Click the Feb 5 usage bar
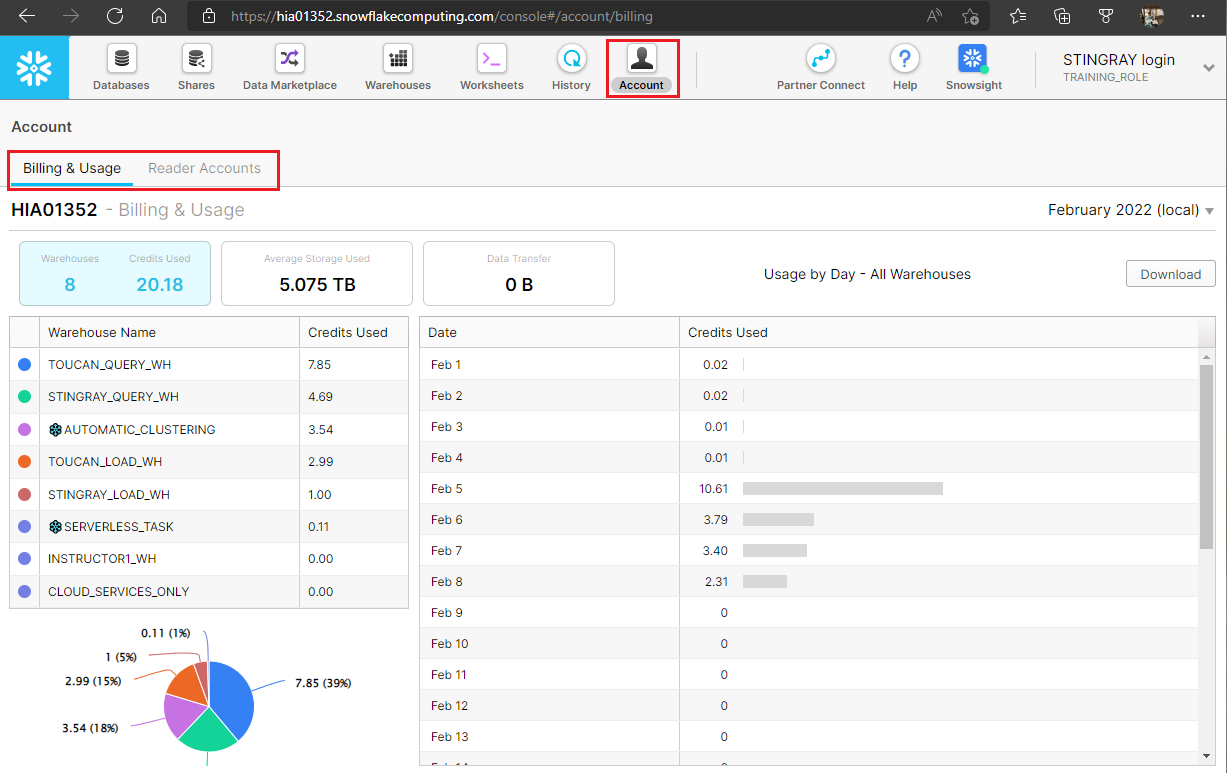1227x773 pixels. (x=843, y=488)
